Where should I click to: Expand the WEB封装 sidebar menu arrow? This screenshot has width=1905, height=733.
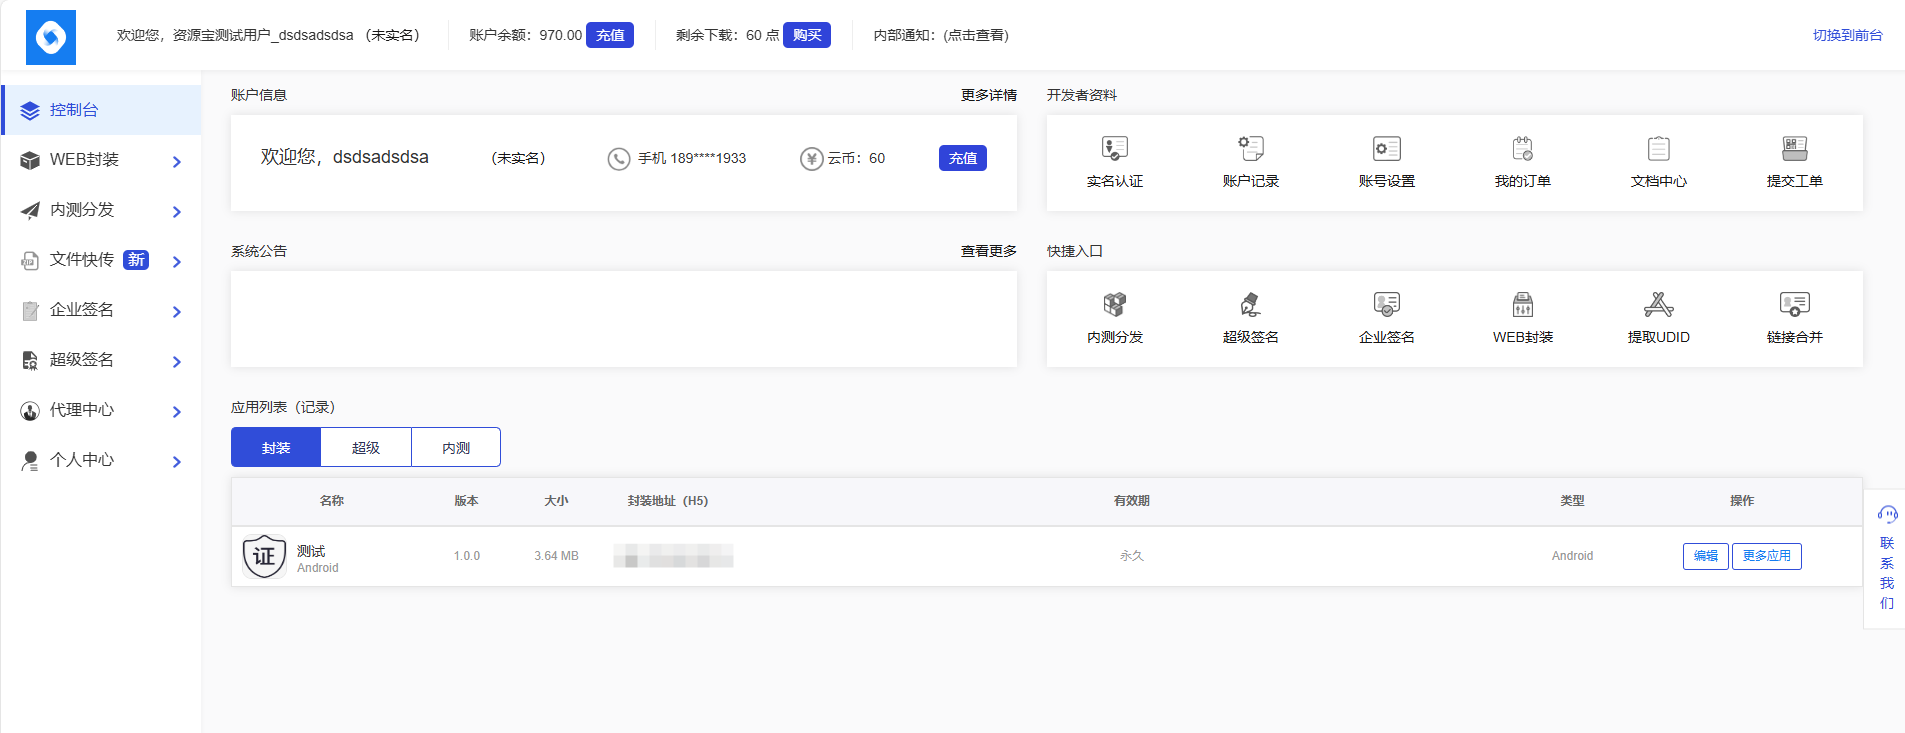[x=177, y=162]
